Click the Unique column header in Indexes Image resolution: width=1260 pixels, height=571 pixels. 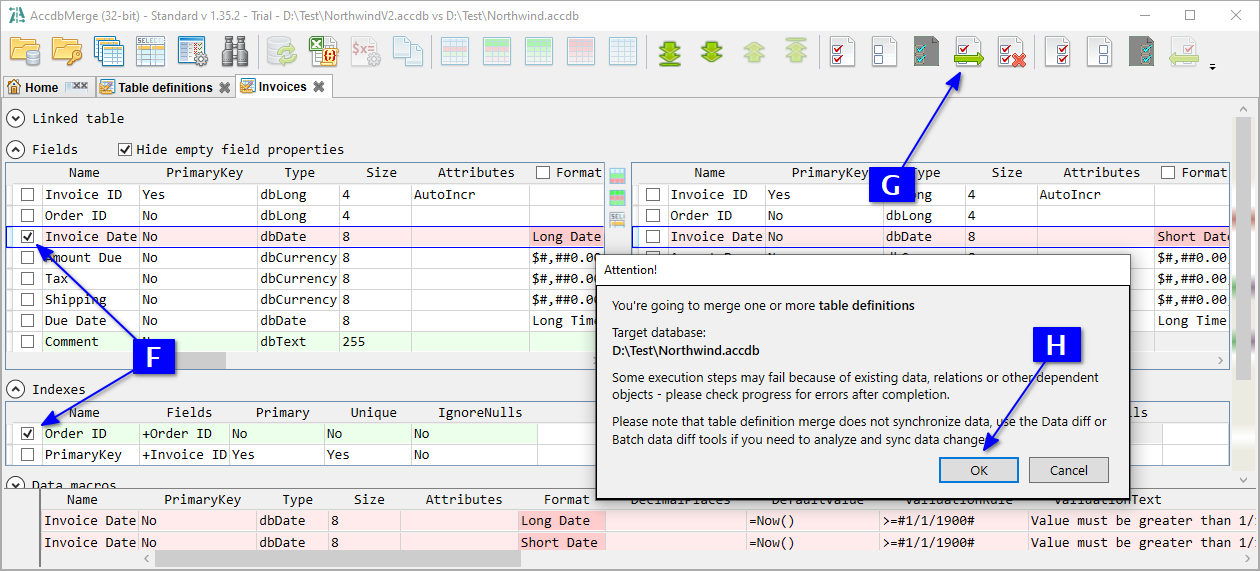pos(373,412)
